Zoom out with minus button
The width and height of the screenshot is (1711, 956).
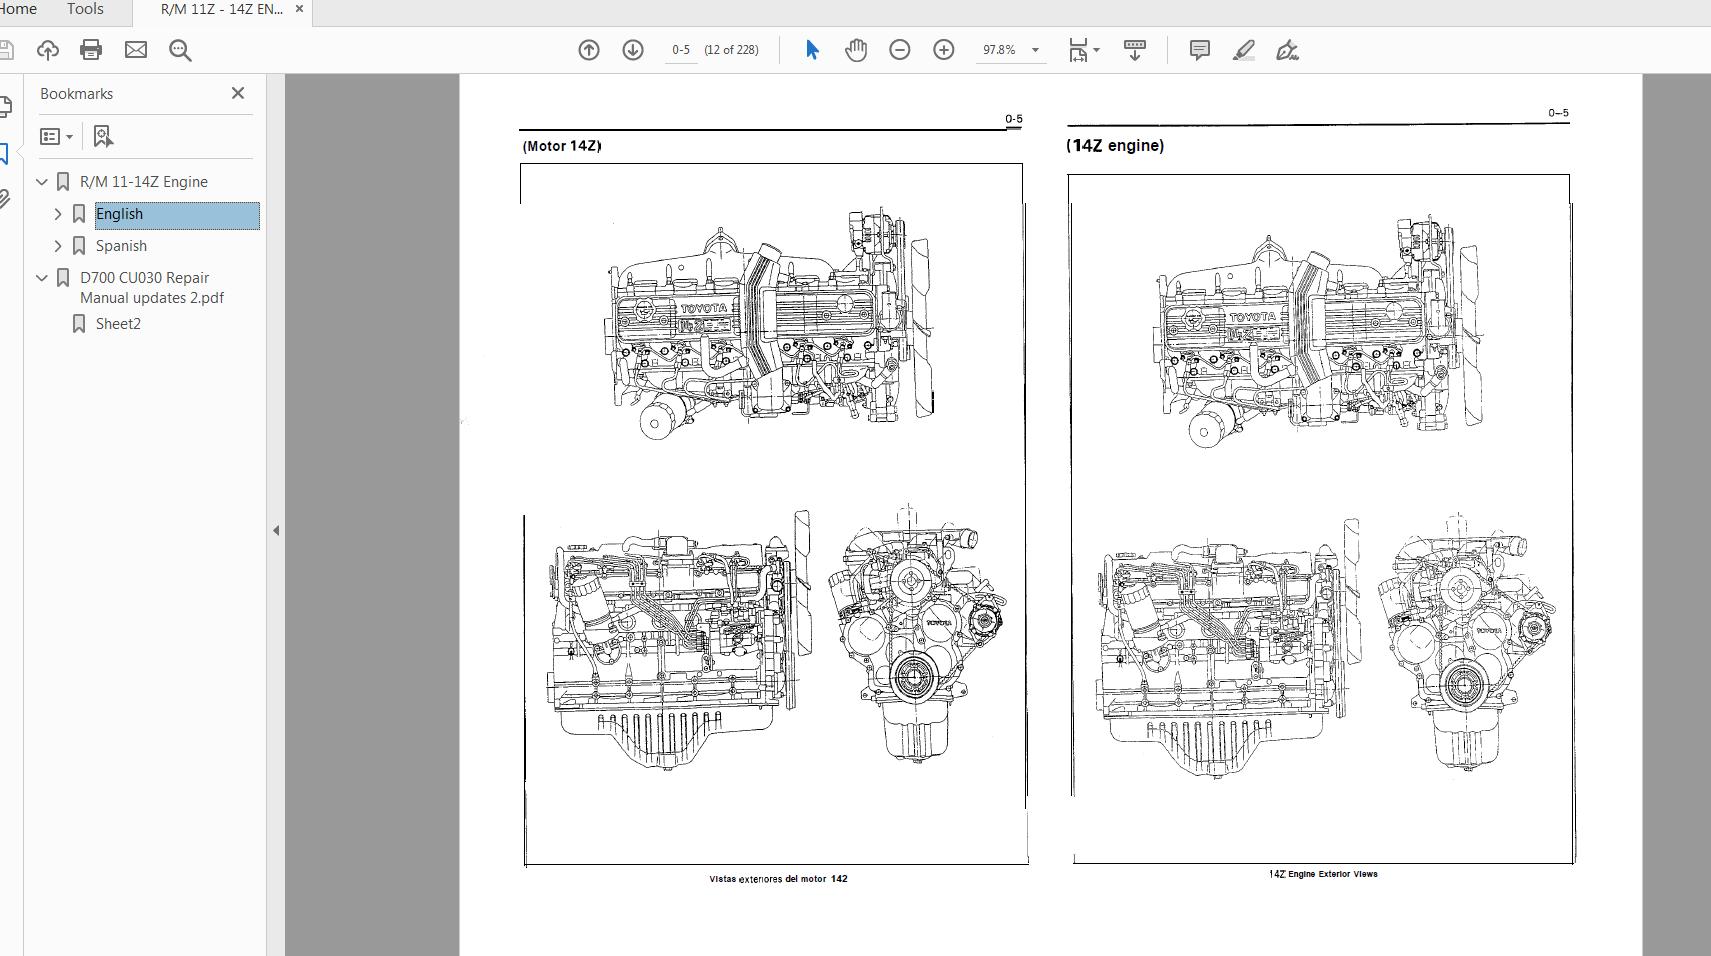pos(900,50)
